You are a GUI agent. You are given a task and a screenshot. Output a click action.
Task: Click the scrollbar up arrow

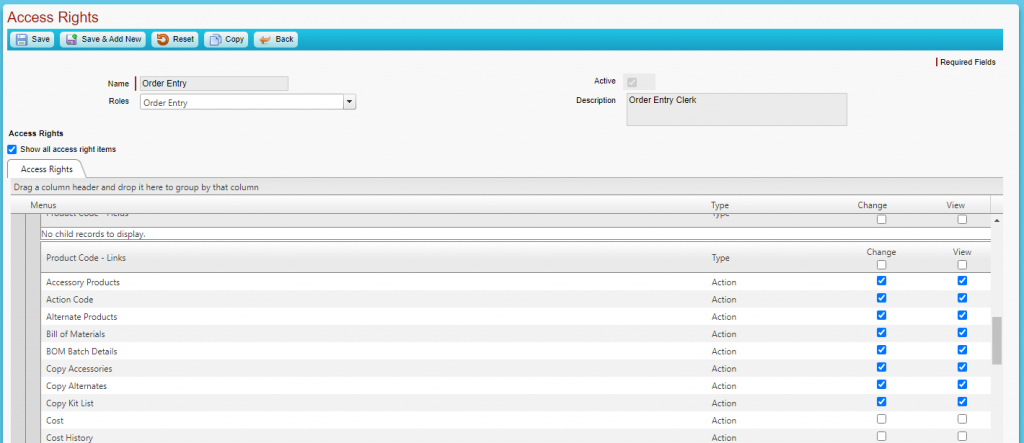pos(997,221)
